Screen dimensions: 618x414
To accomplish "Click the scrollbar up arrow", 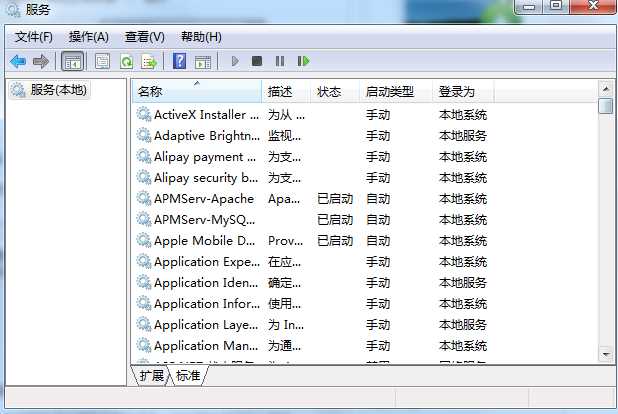I will tap(606, 89).
